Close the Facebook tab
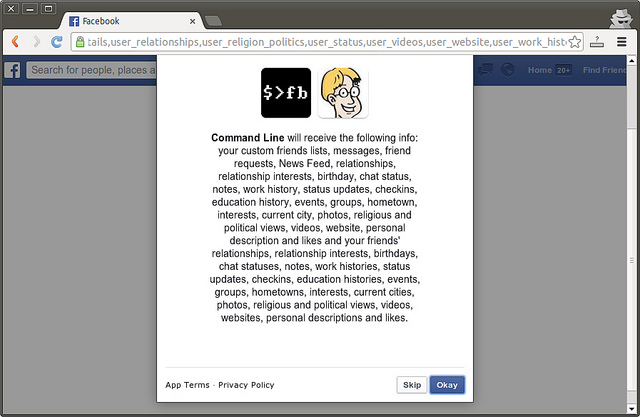The height and width of the screenshot is (417, 640). pos(192,21)
